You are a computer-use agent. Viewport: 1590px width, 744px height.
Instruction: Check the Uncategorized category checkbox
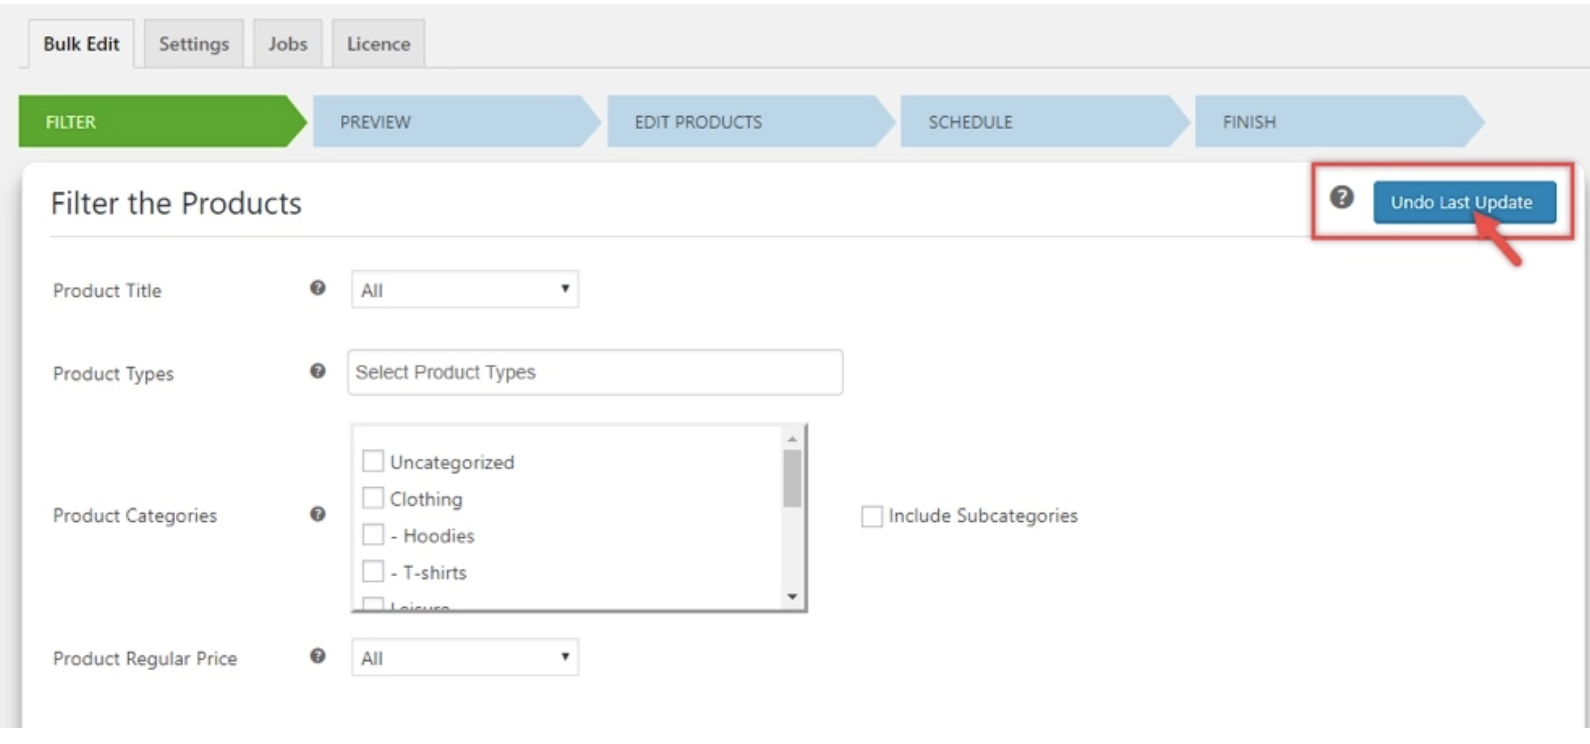(373, 461)
